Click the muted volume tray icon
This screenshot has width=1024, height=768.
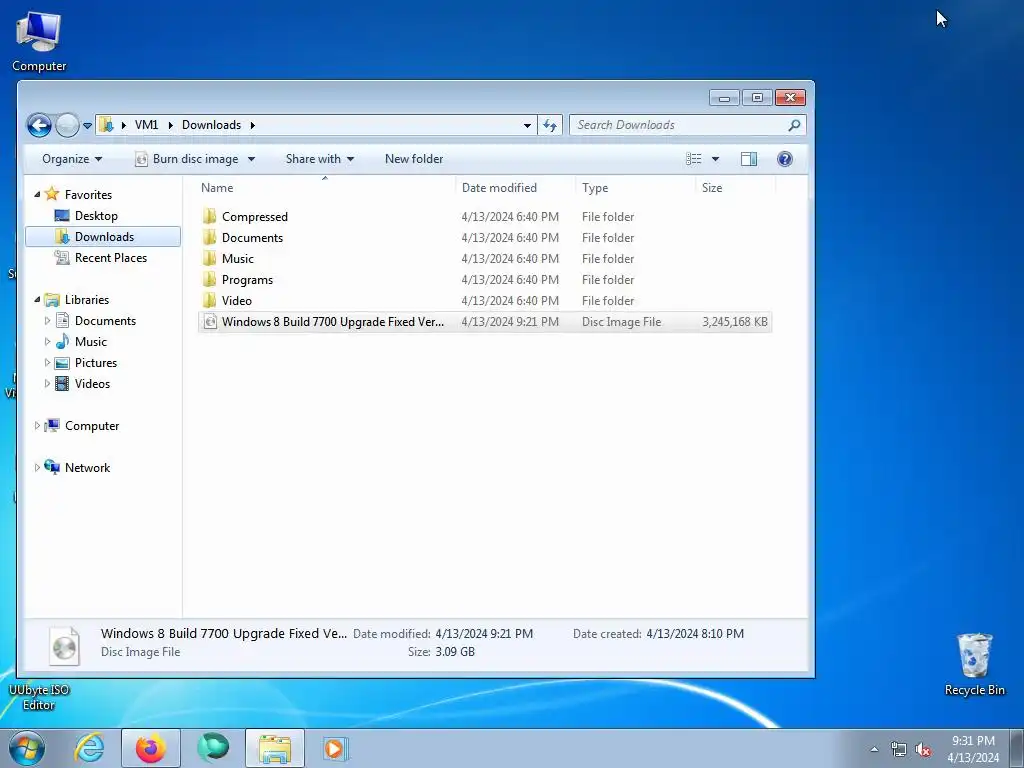click(x=923, y=749)
